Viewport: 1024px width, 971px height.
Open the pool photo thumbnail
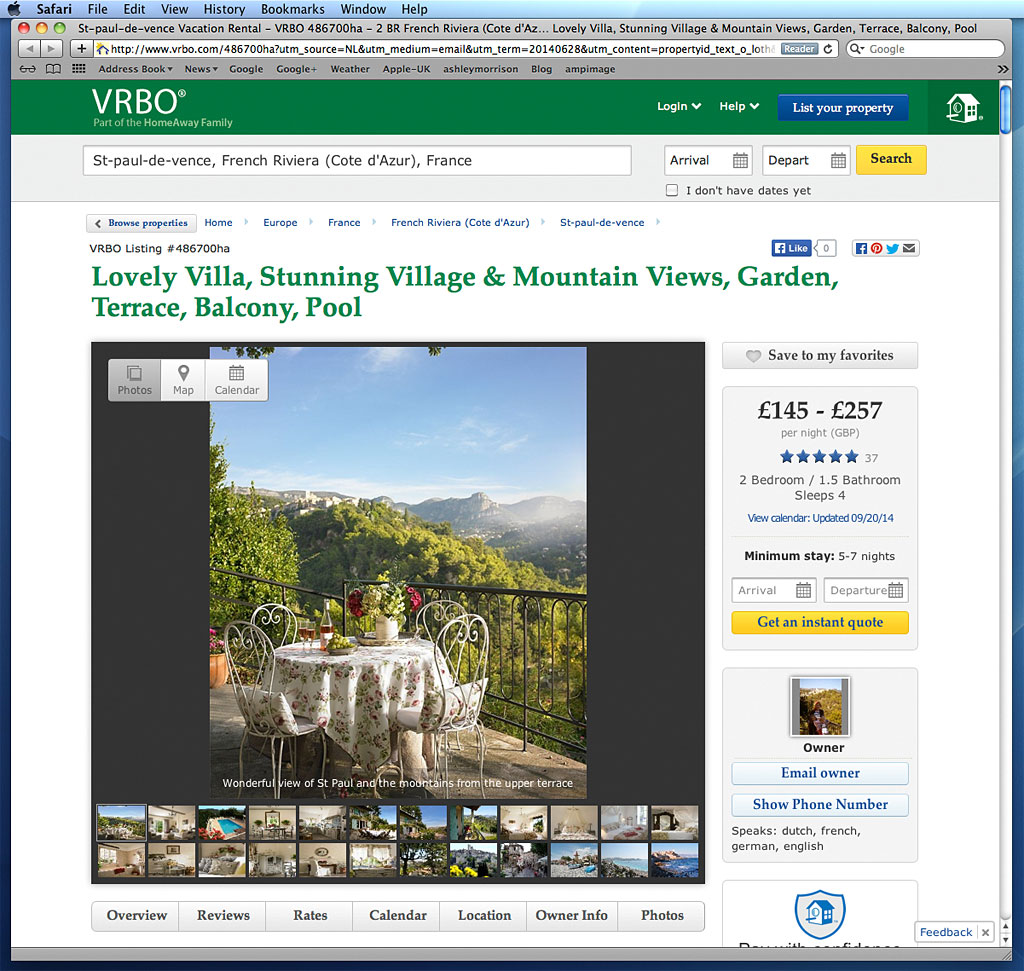click(222, 822)
